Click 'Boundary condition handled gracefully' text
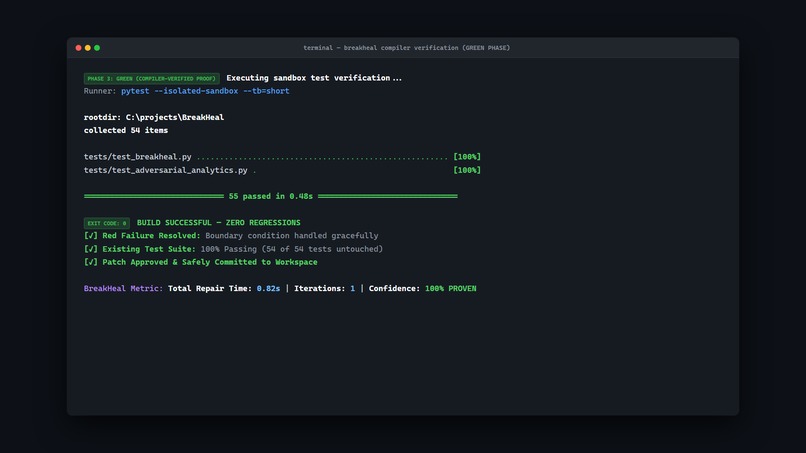The width and height of the screenshot is (806, 453). (291, 236)
